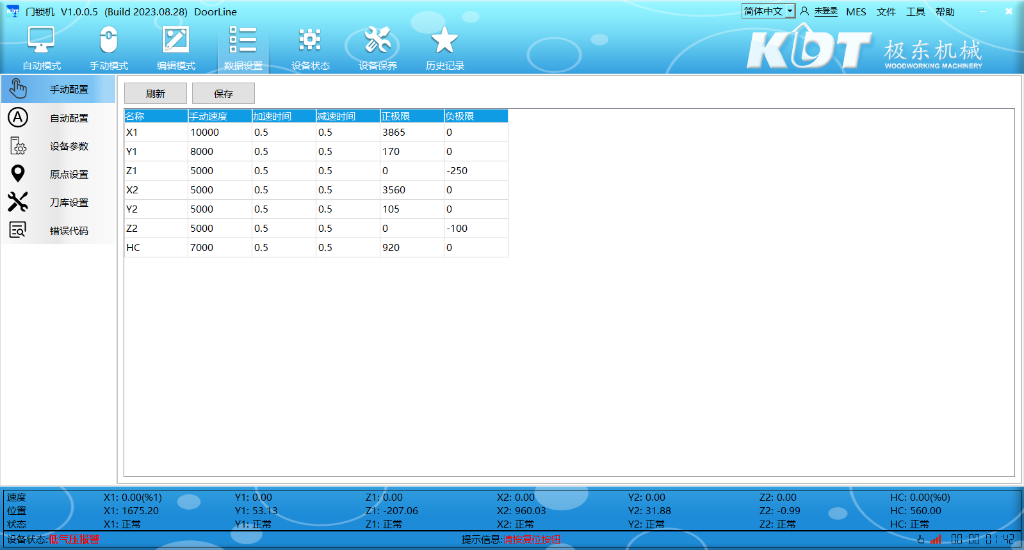Open the 工具 (Tools) menu
The height and width of the screenshot is (550, 1024).
tap(915, 12)
